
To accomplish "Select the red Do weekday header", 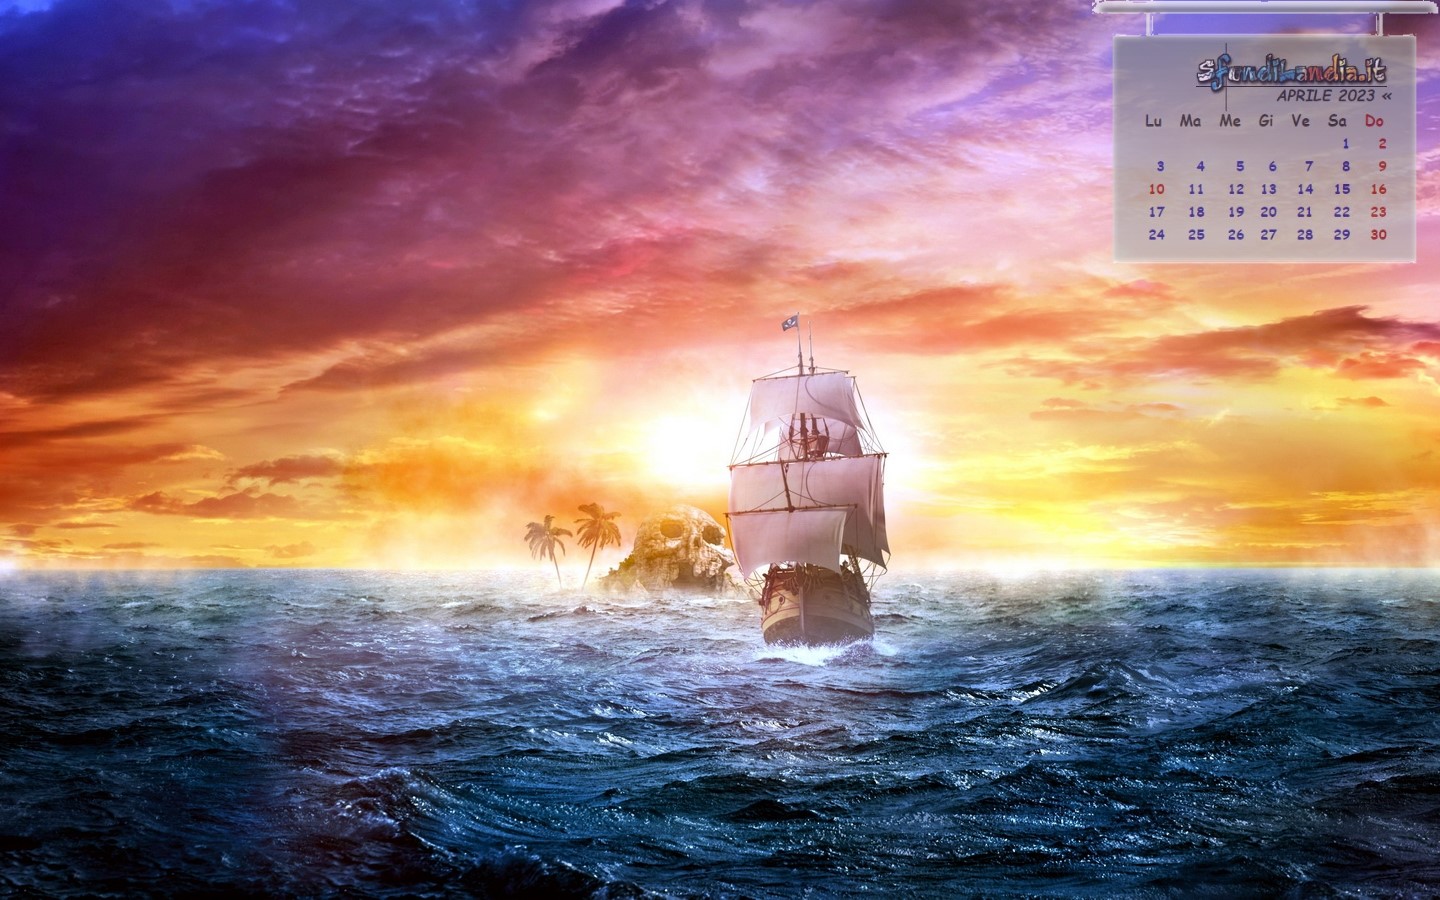I will [x=1375, y=121].
